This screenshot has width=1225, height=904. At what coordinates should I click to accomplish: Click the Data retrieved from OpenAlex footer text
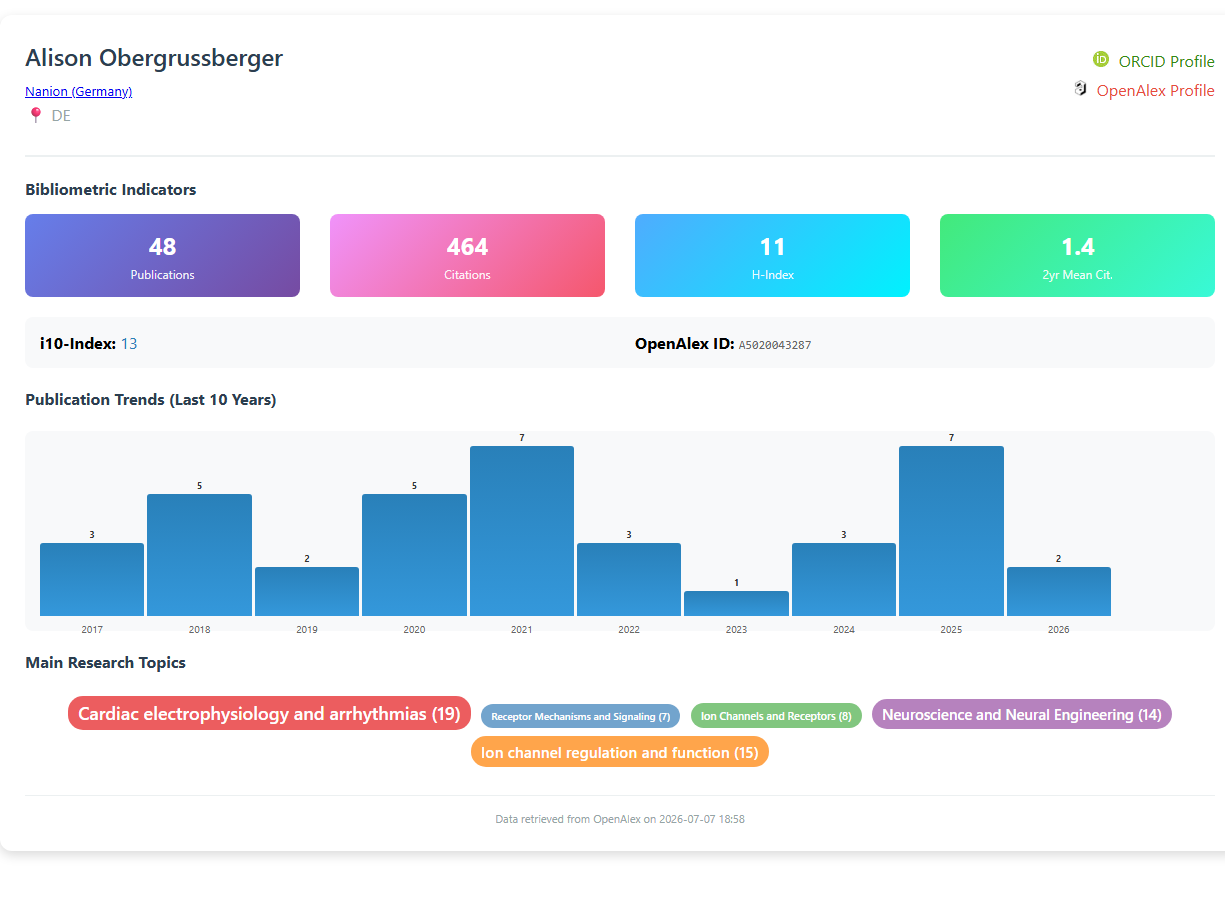(620, 819)
